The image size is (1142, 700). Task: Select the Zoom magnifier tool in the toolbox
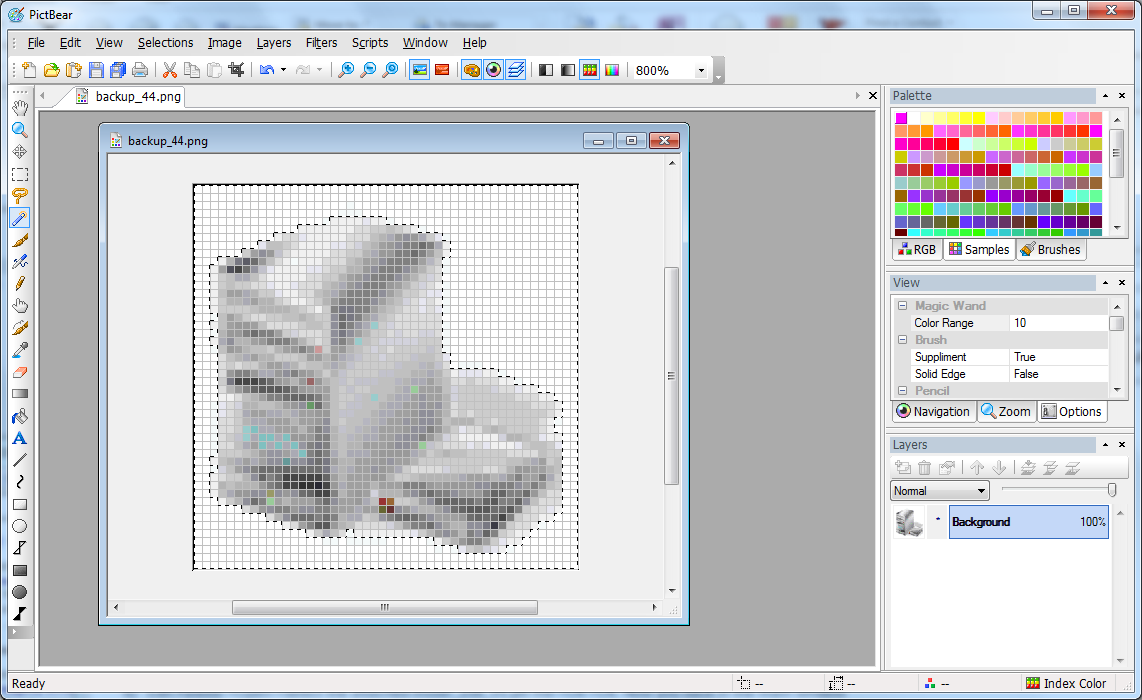click(x=19, y=130)
